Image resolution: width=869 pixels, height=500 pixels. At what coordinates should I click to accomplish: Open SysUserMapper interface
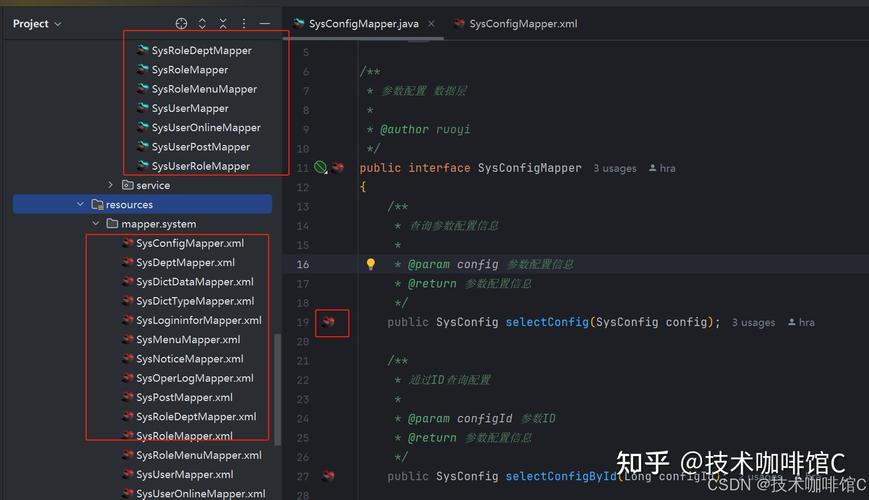[x=190, y=109]
